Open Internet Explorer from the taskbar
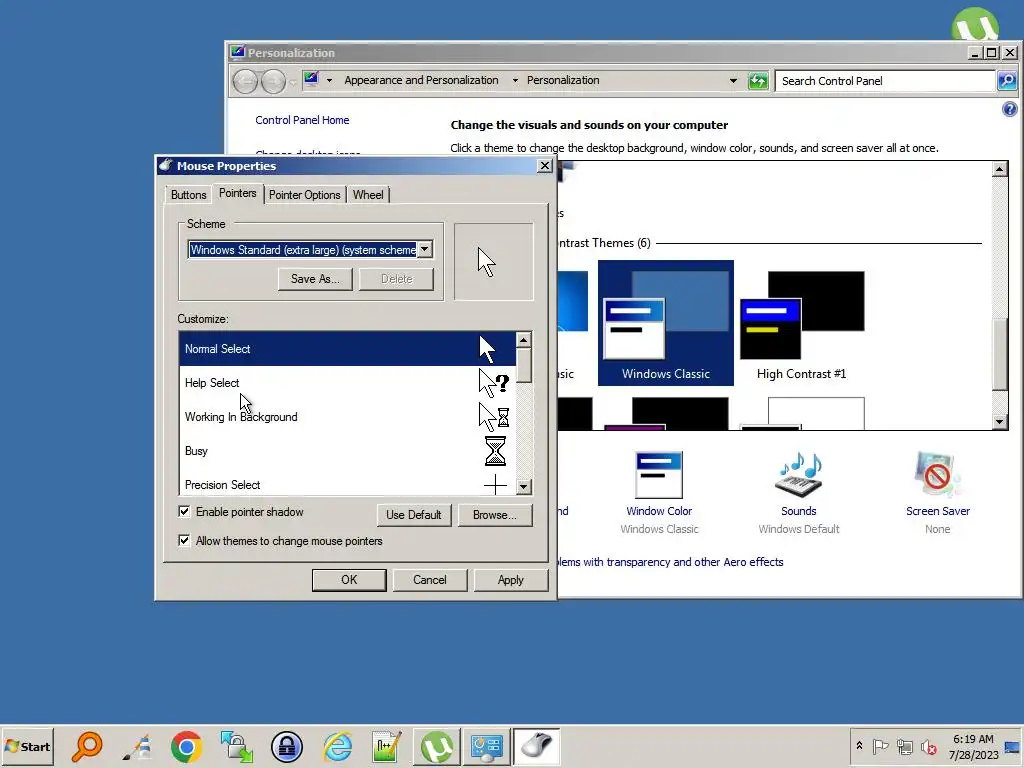Image resolution: width=1024 pixels, height=768 pixels. pos(338,746)
